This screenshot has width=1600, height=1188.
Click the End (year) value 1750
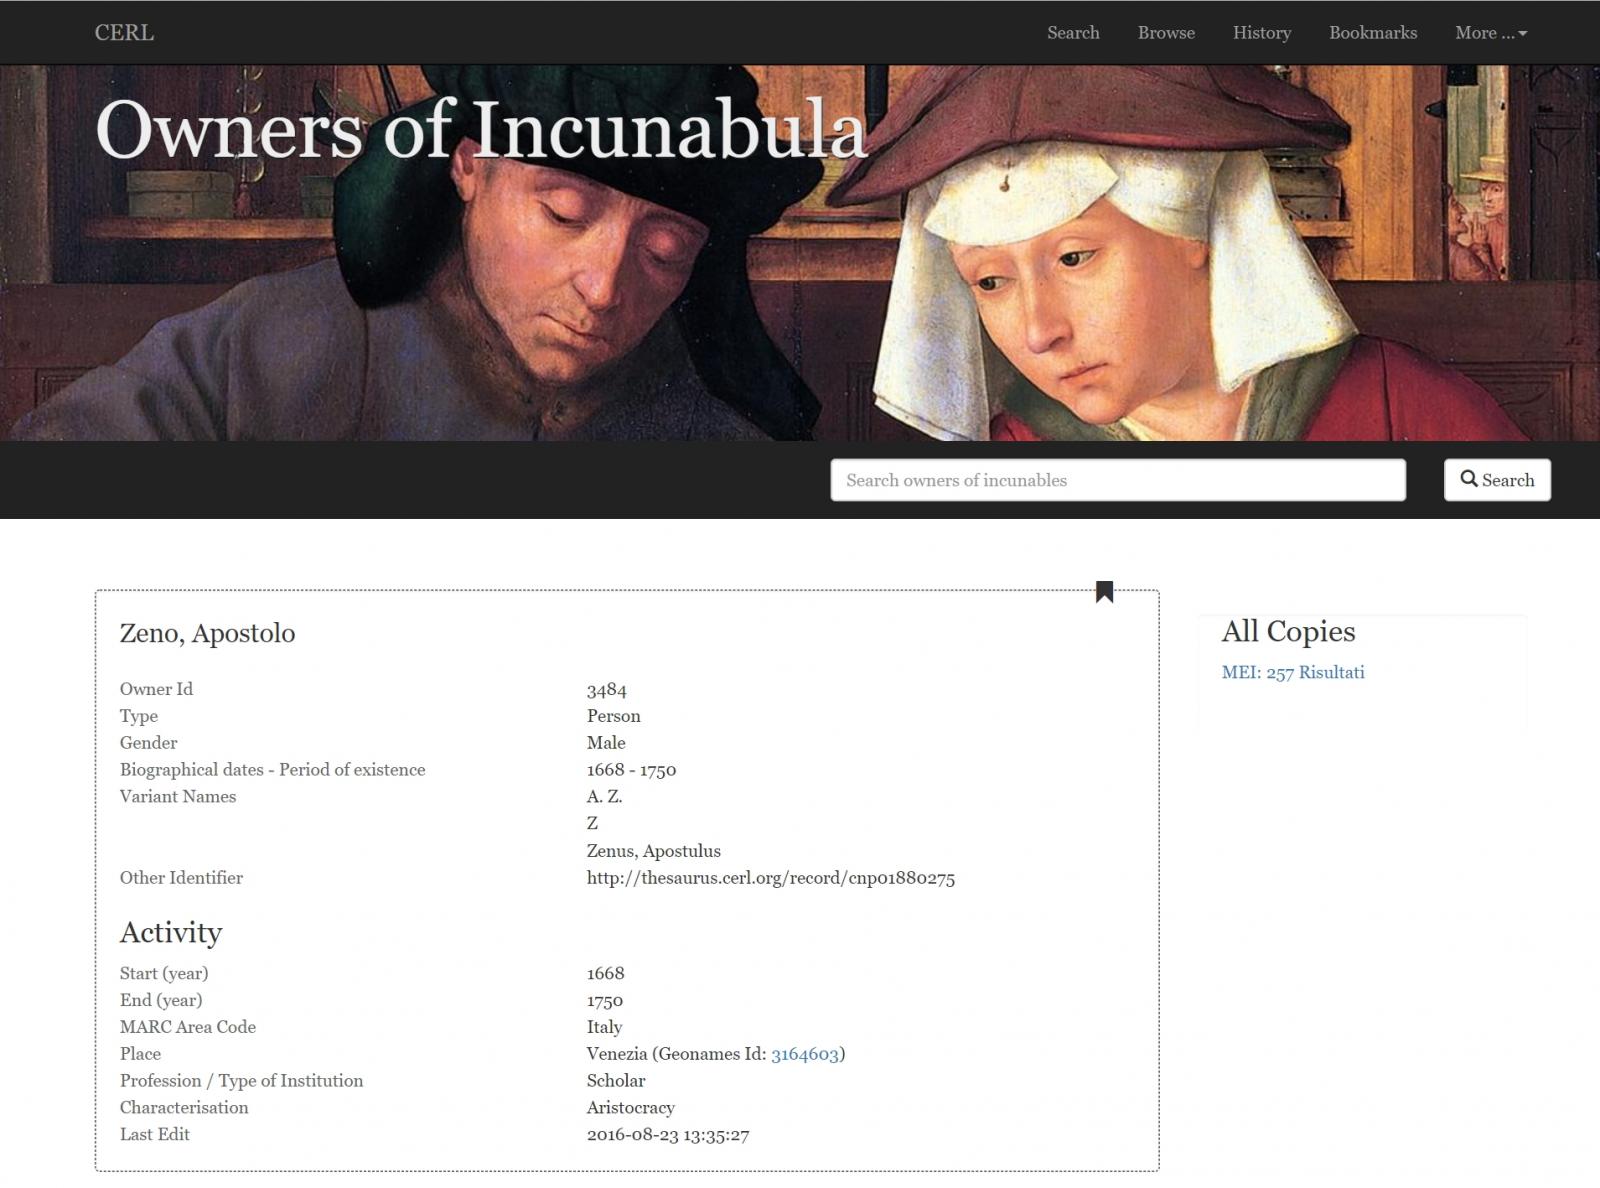pyautogui.click(x=604, y=1001)
